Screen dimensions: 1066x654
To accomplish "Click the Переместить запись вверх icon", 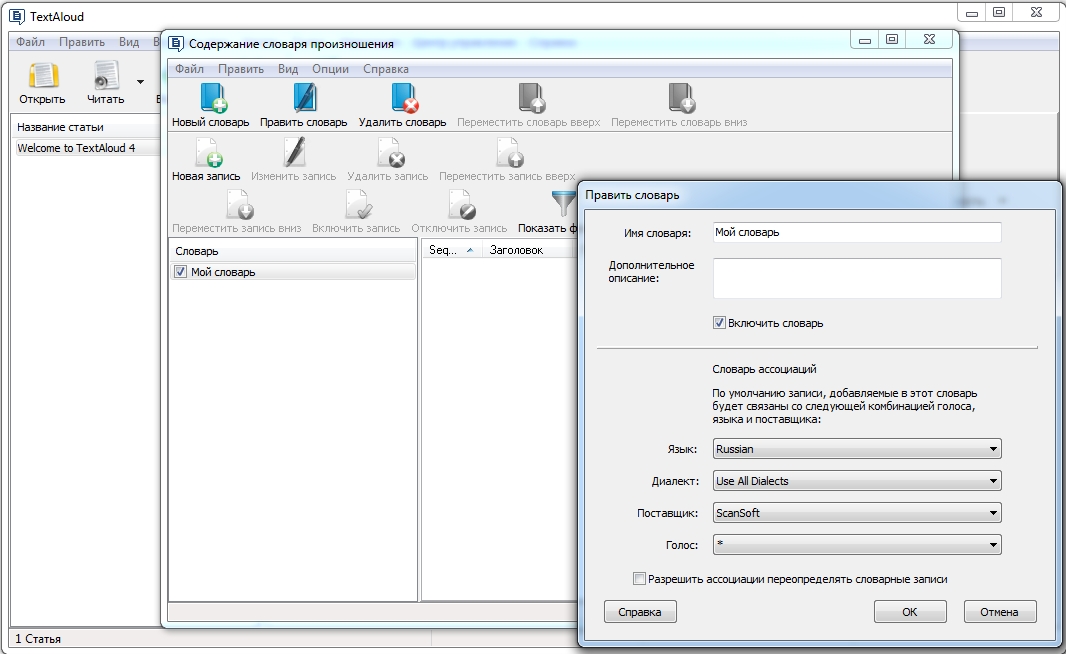I will coord(509,152).
